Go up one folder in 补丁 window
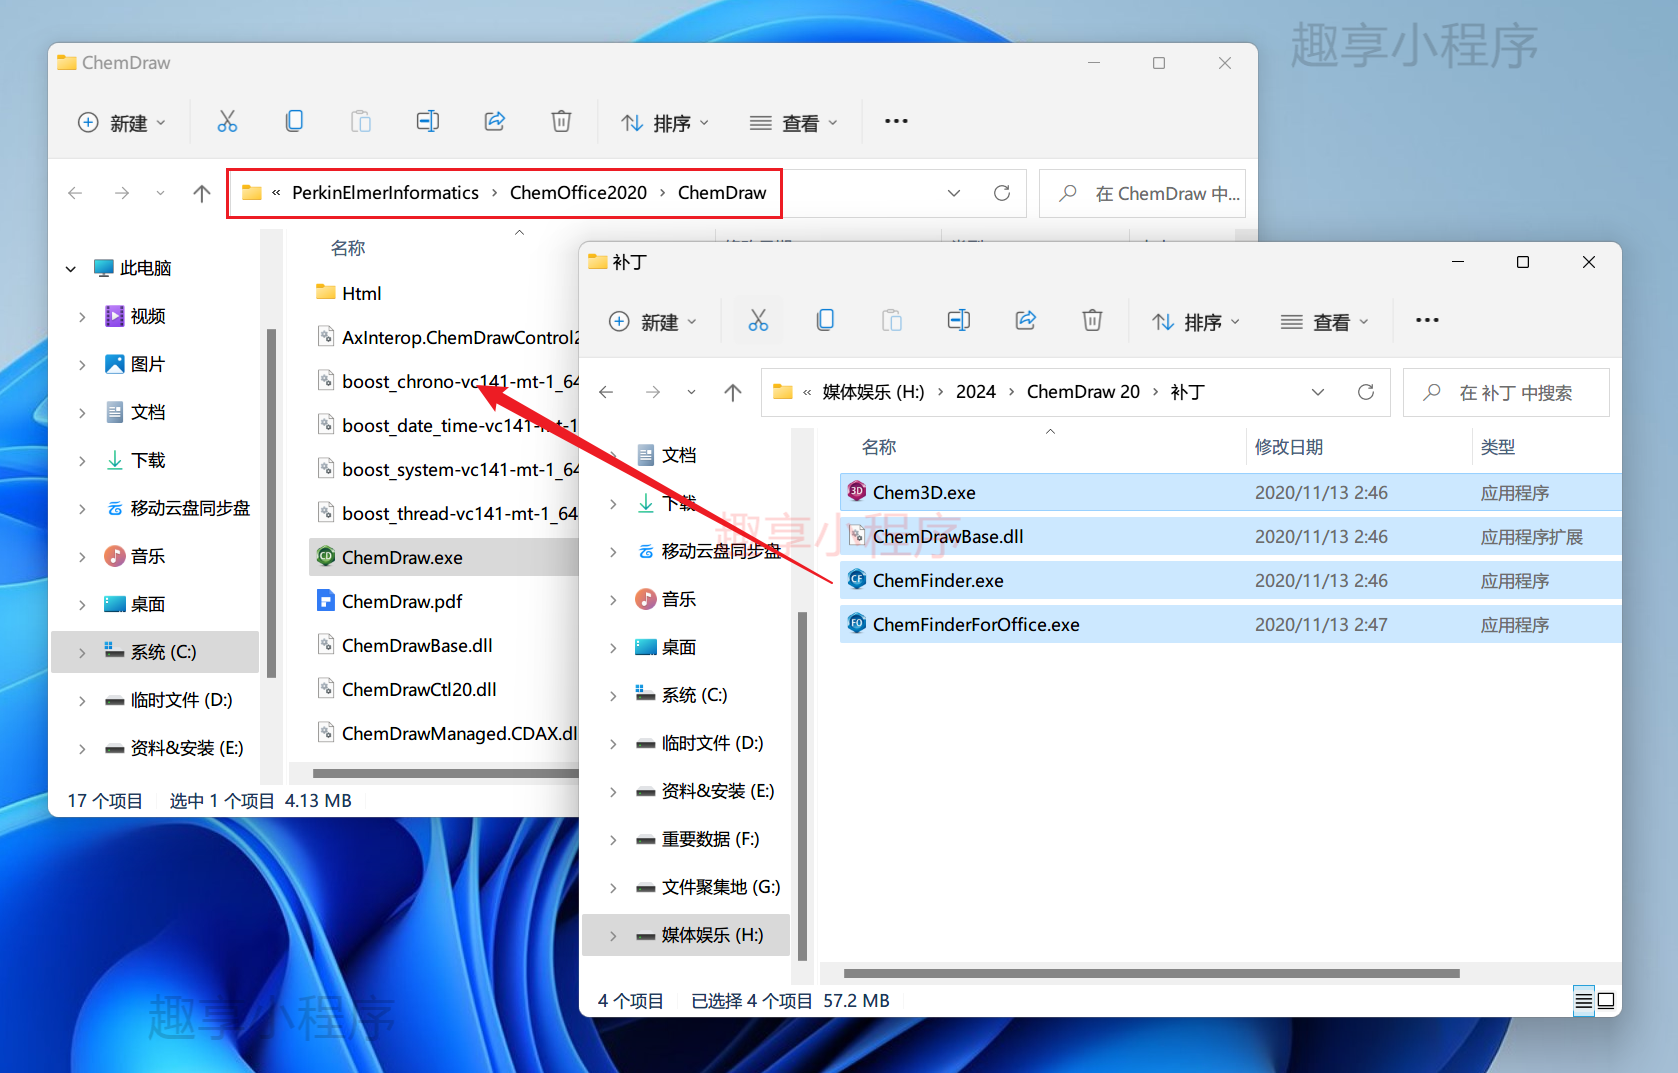The image size is (1678, 1073). pyautogui.click(x=733, y=392)
